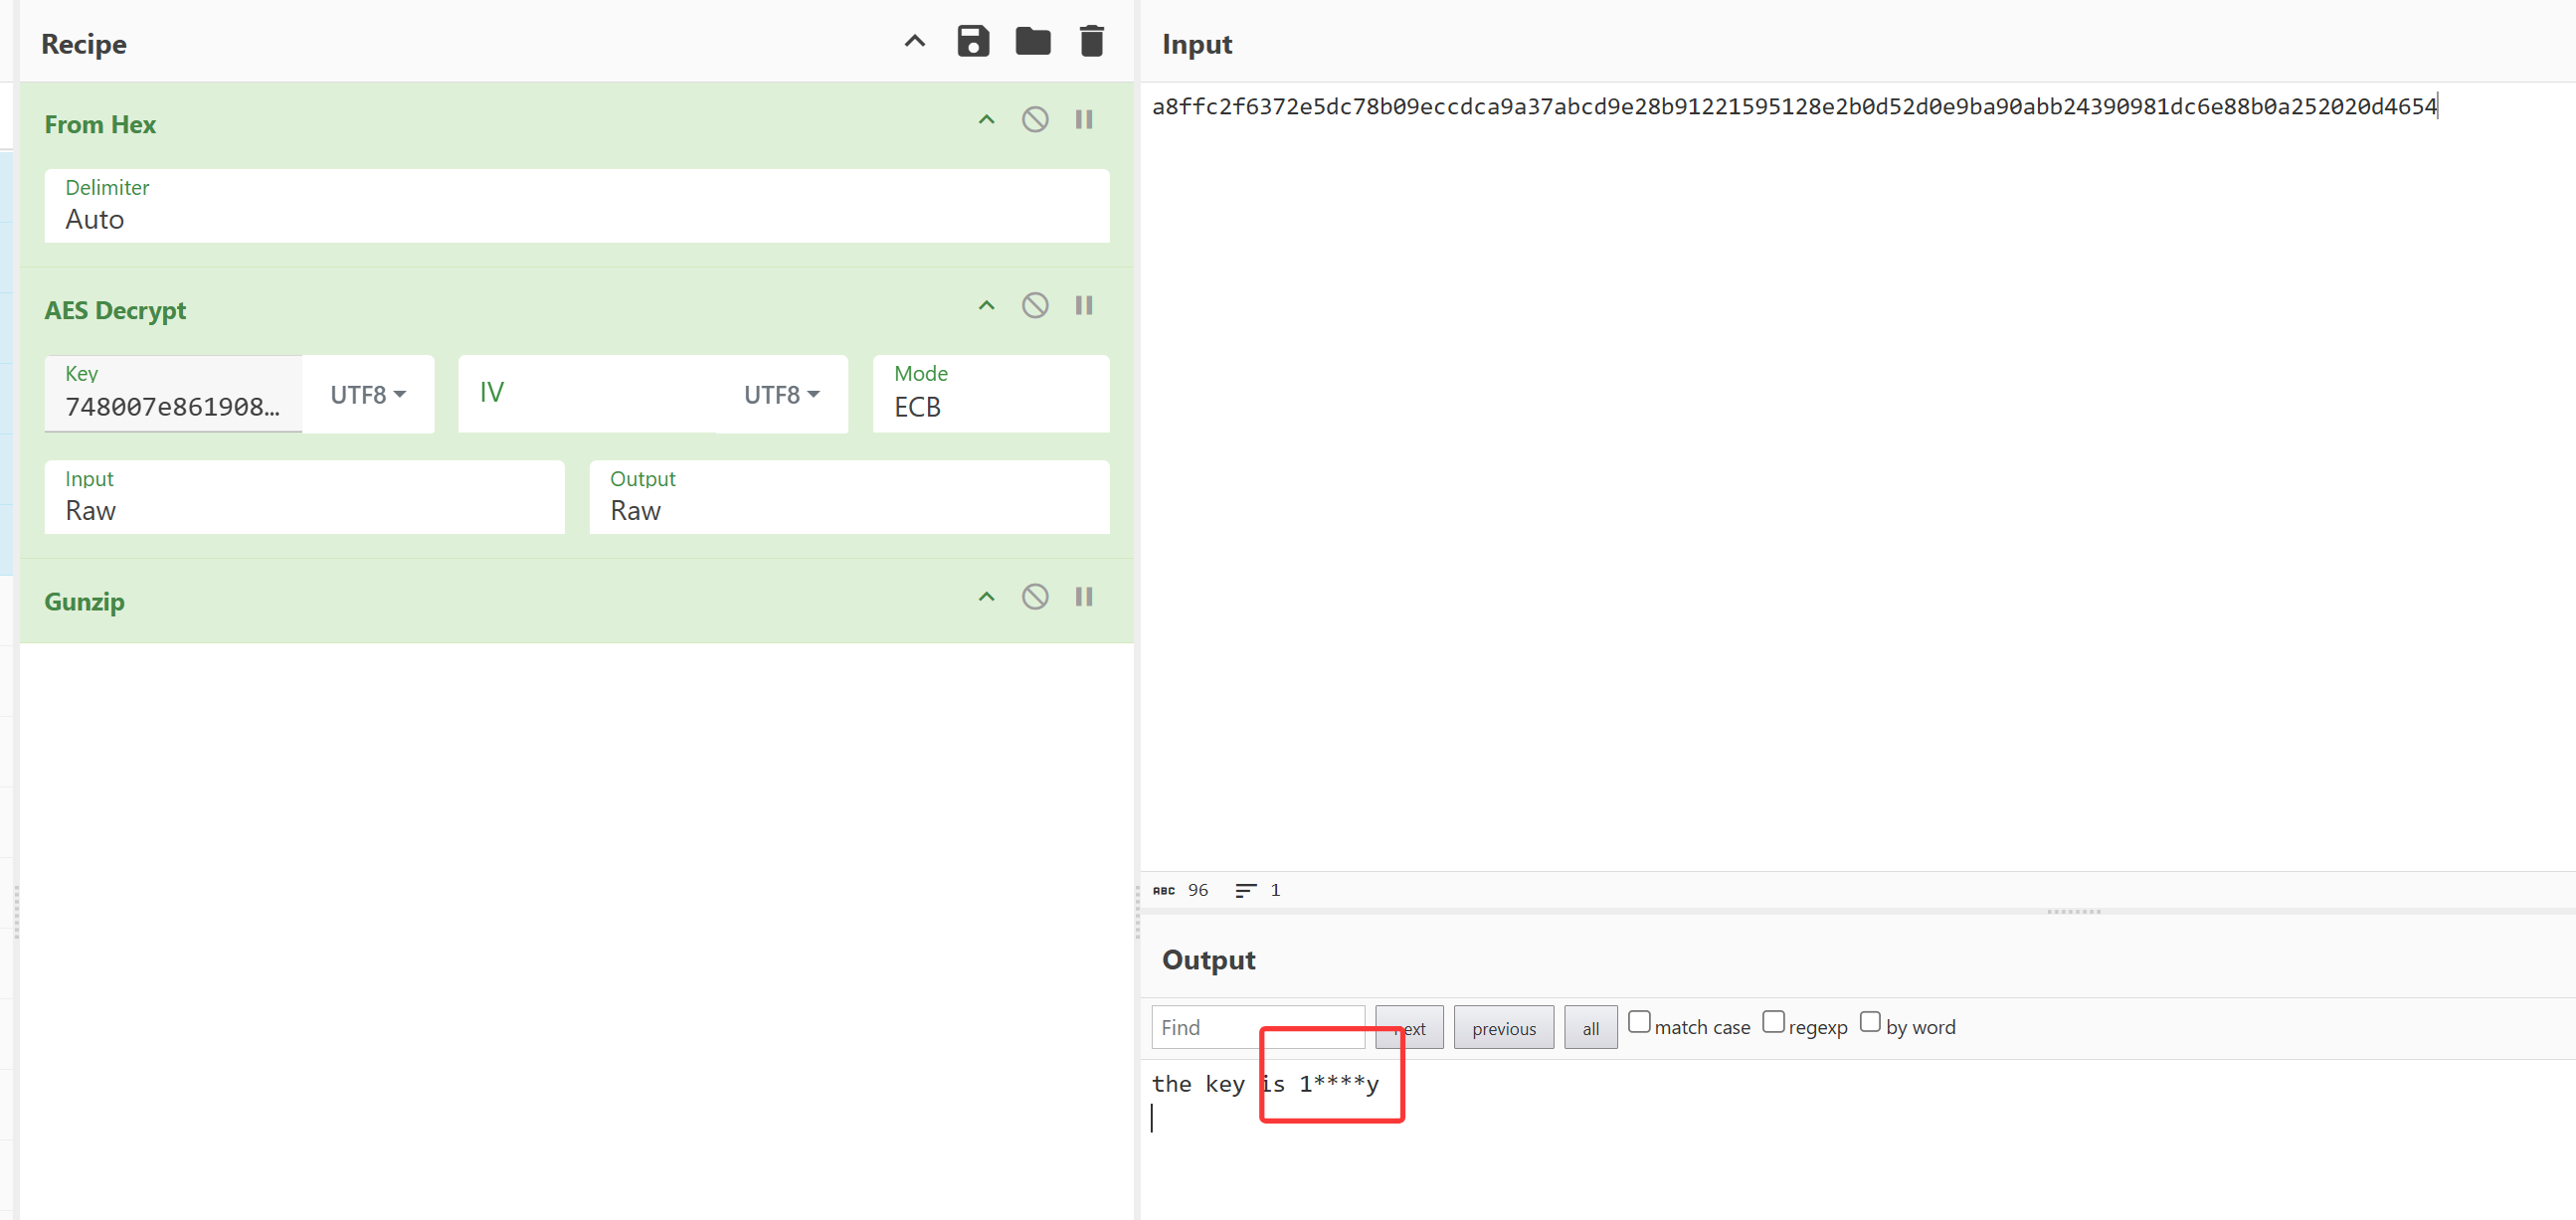This screenshot has width=2576, height=1220.
Task: Open the Key UTF8 format dropdown
Action: 368,395
